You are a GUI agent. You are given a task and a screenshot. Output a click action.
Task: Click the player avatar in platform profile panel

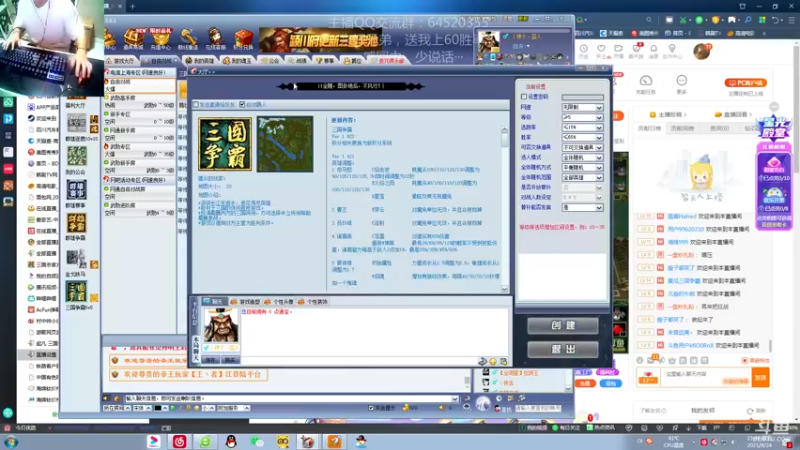click(x=488, y=42)
